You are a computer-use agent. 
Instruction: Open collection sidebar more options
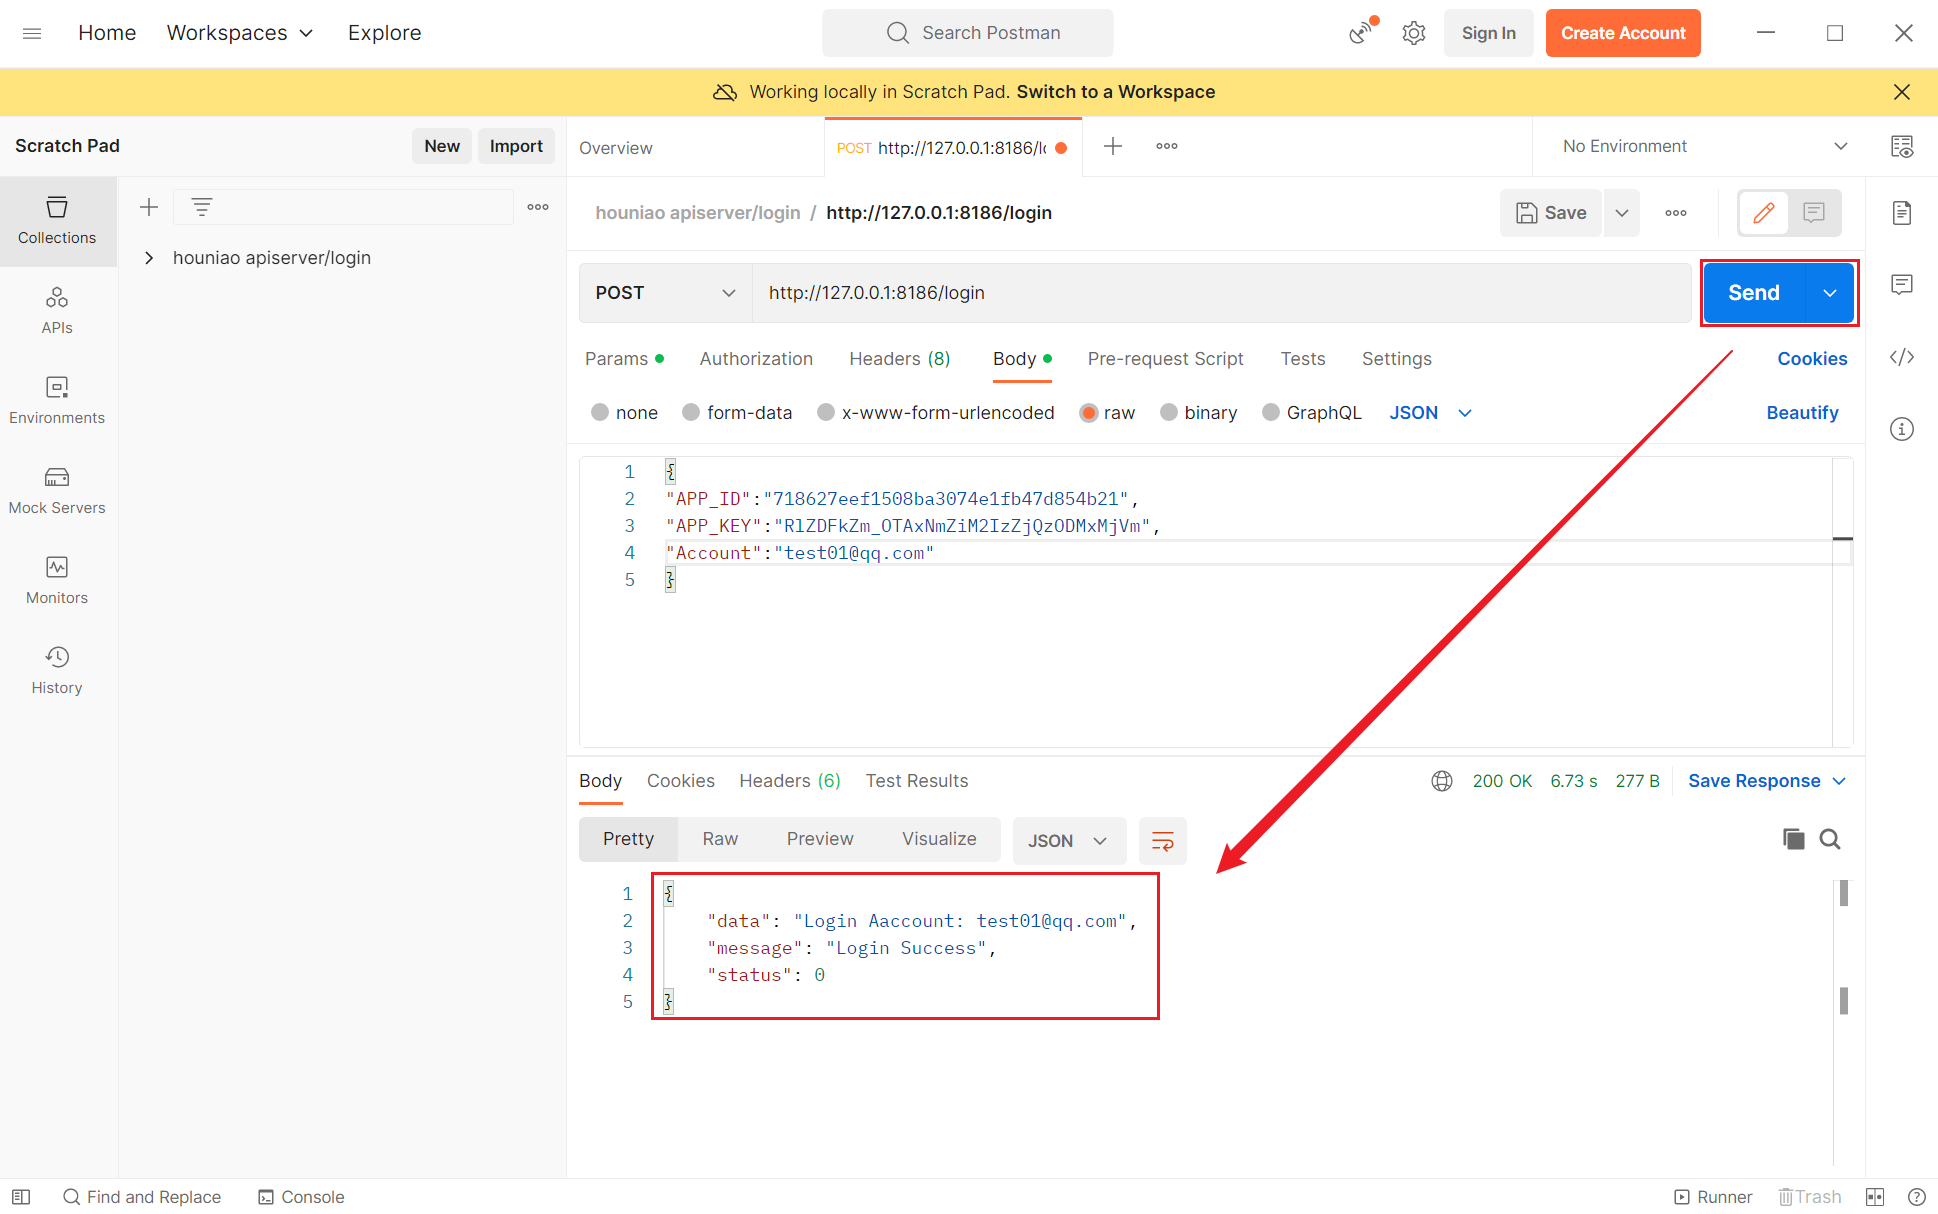point(538,207)
